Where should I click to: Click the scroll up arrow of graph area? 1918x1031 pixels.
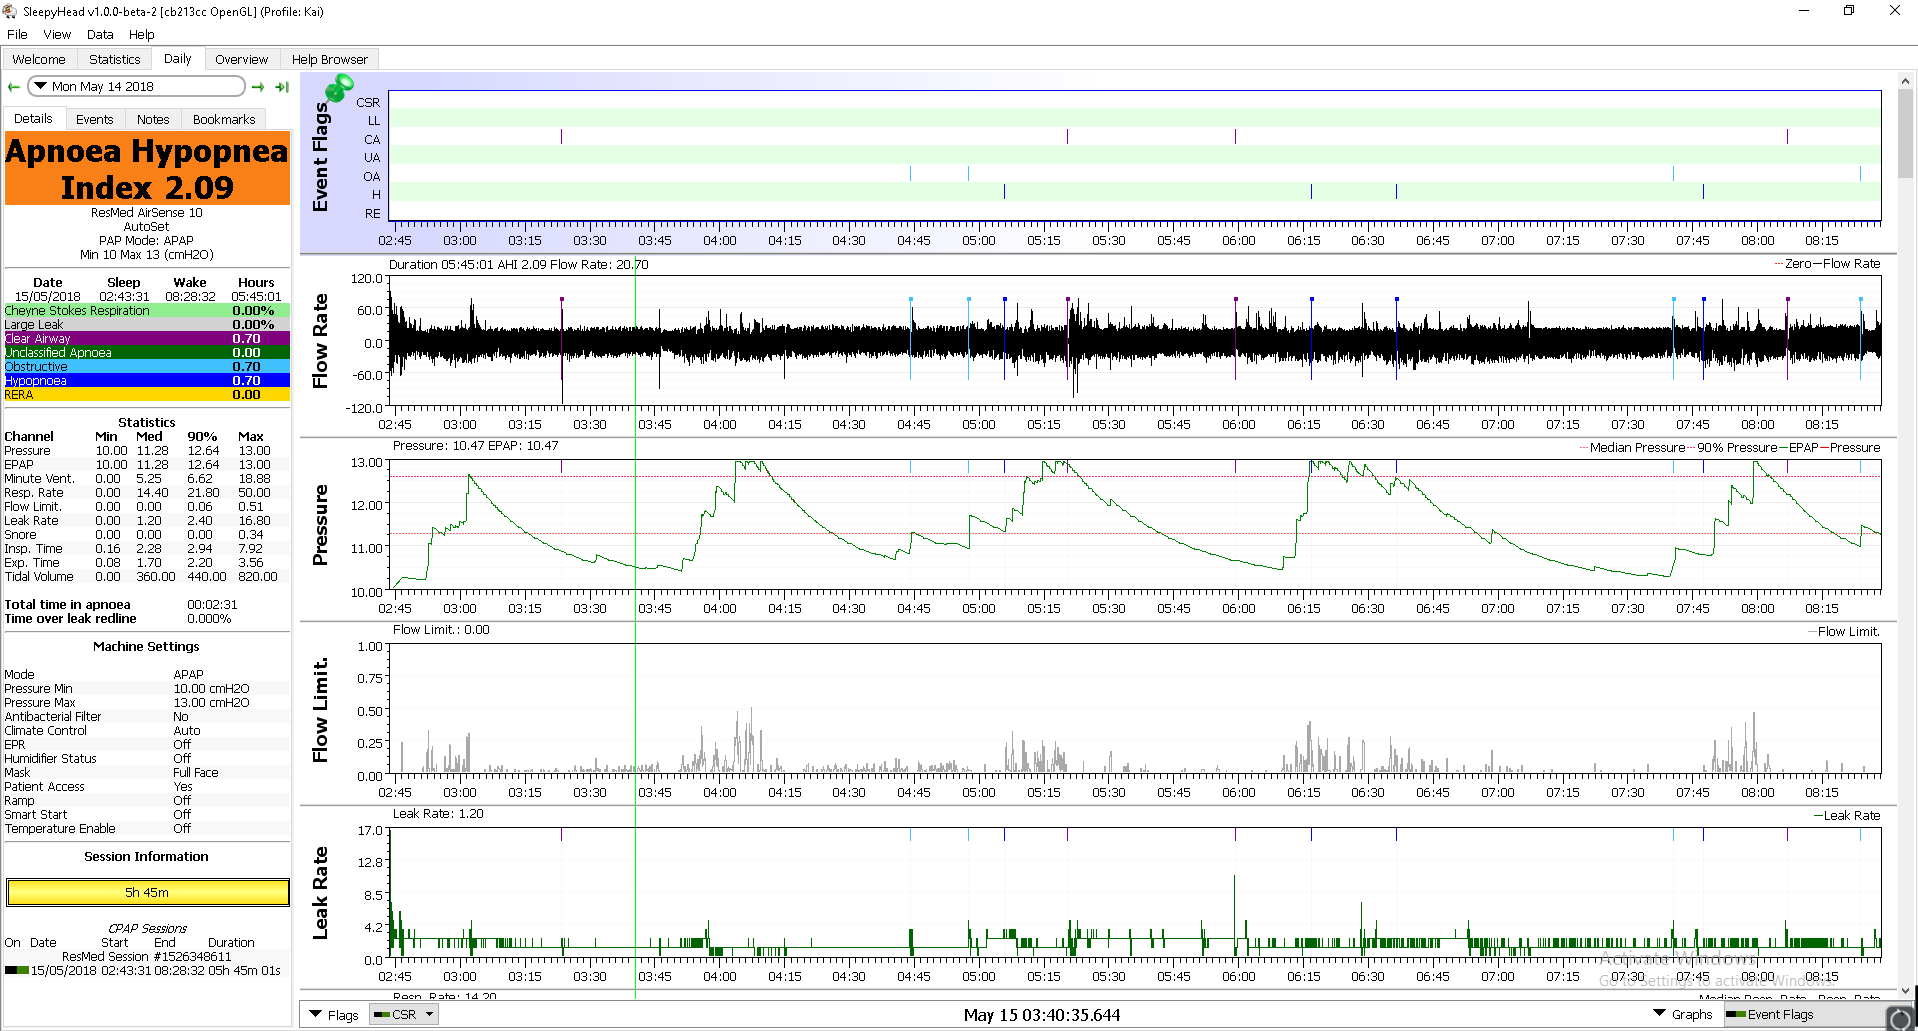[1905, 81]
